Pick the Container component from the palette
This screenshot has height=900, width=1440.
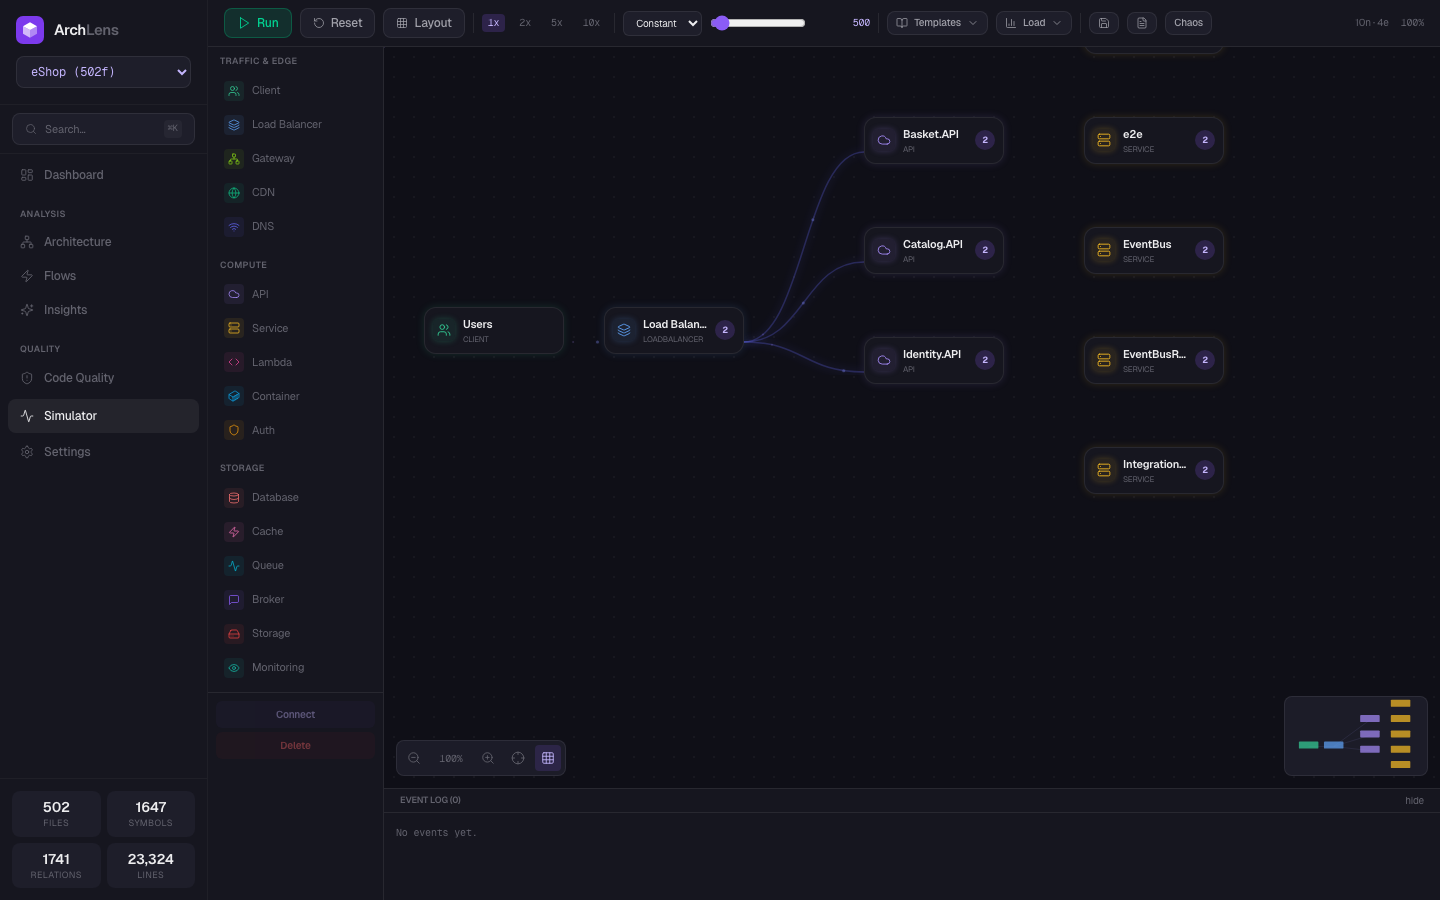(x=295, y=397)
